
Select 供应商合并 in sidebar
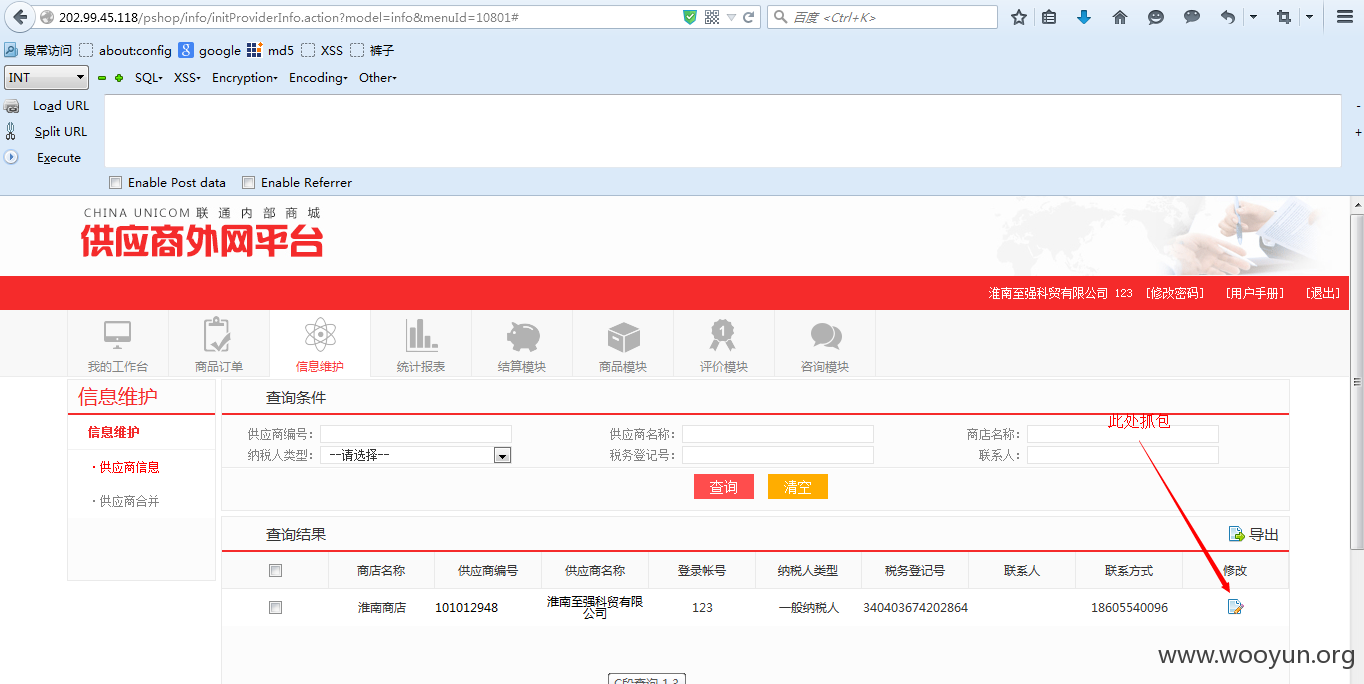(127, 501)
